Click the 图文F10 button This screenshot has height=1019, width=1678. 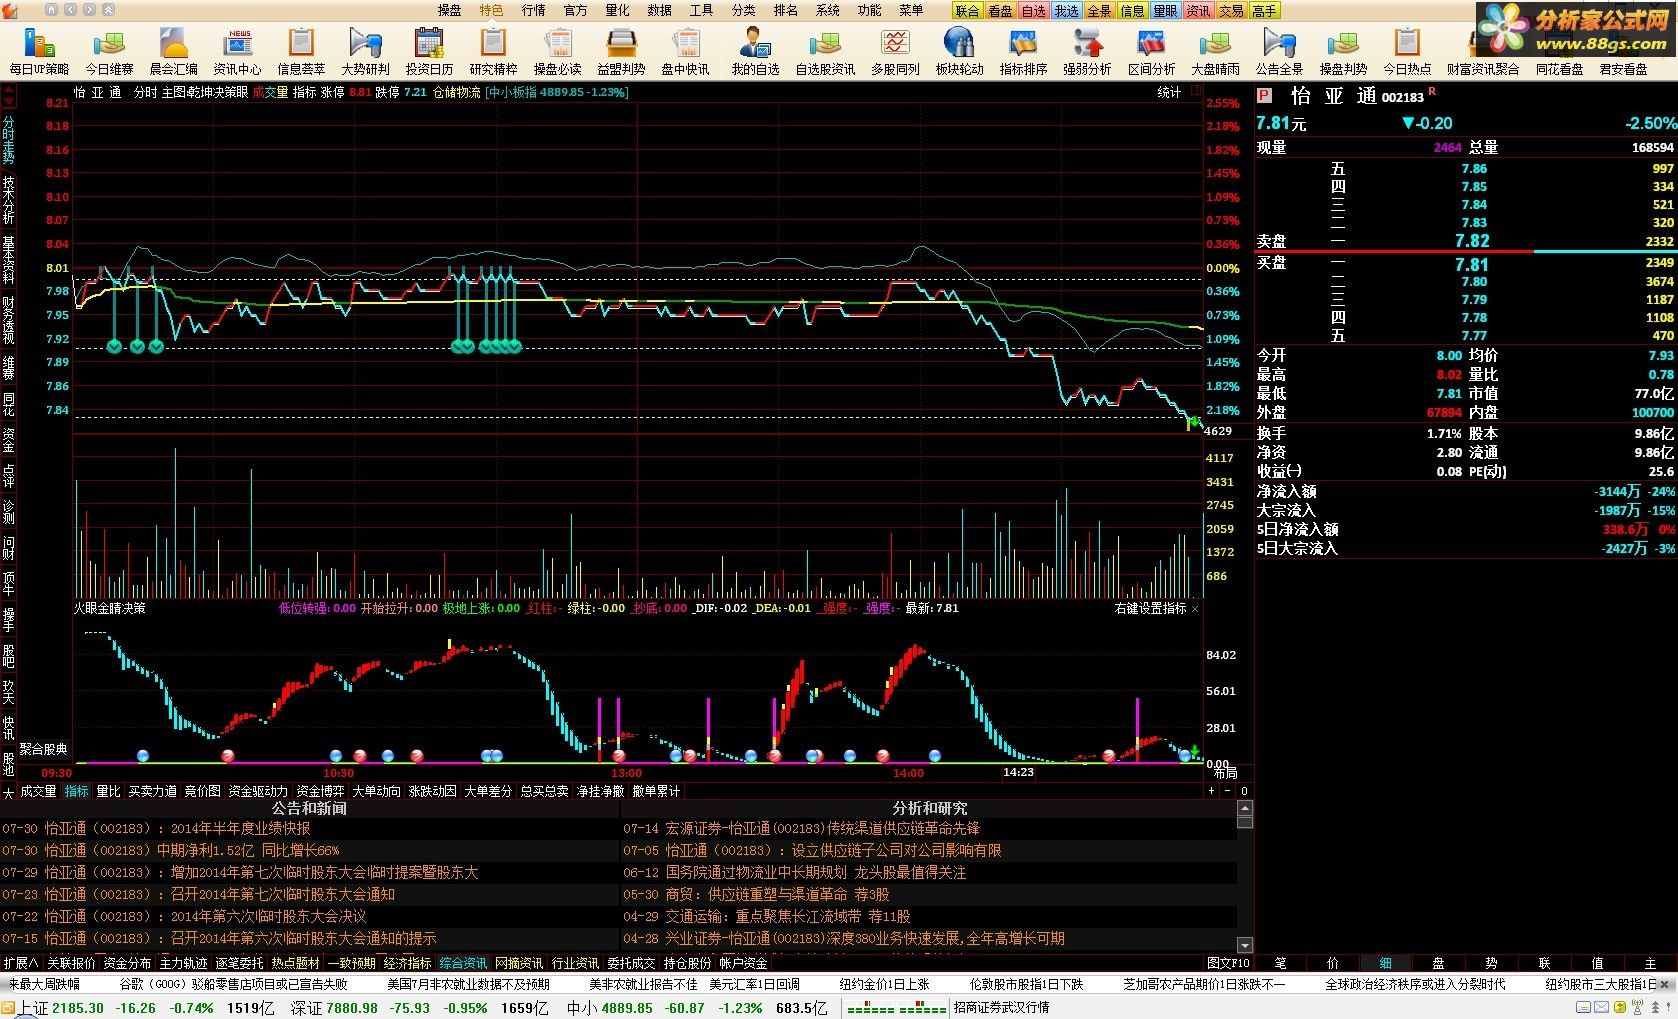[x=1229, y=963]
